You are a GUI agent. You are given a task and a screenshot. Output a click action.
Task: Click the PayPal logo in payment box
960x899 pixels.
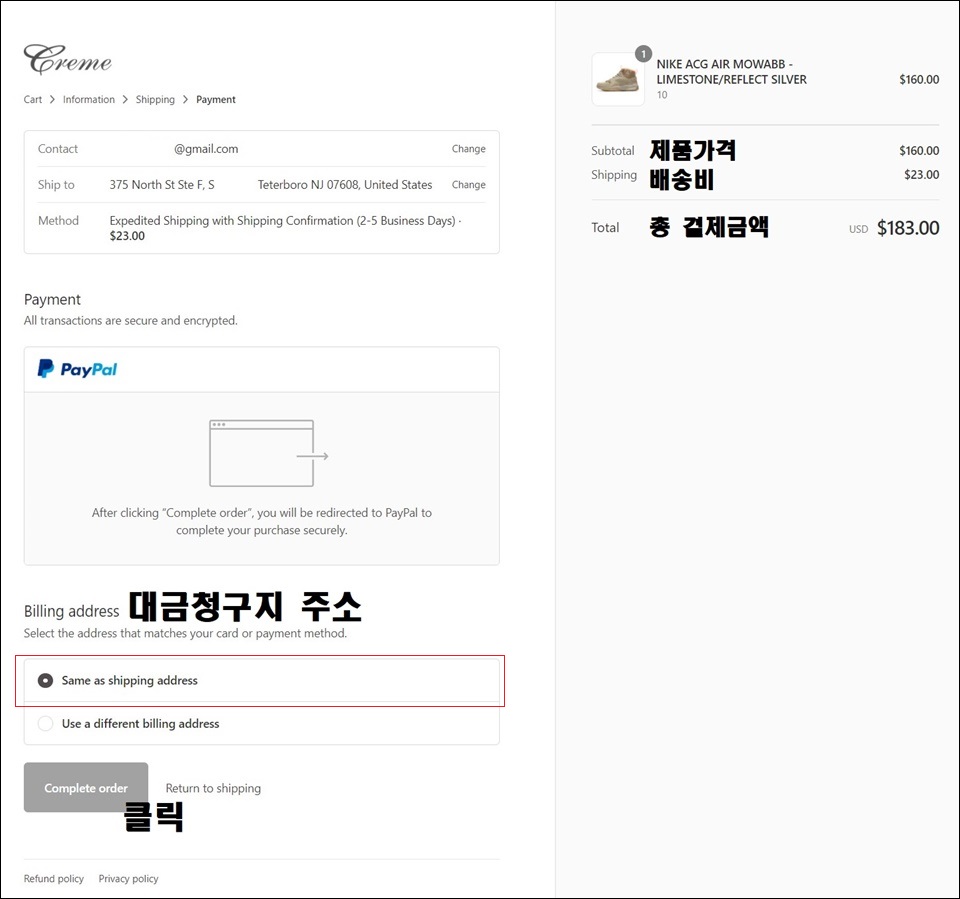click(77, 369)
